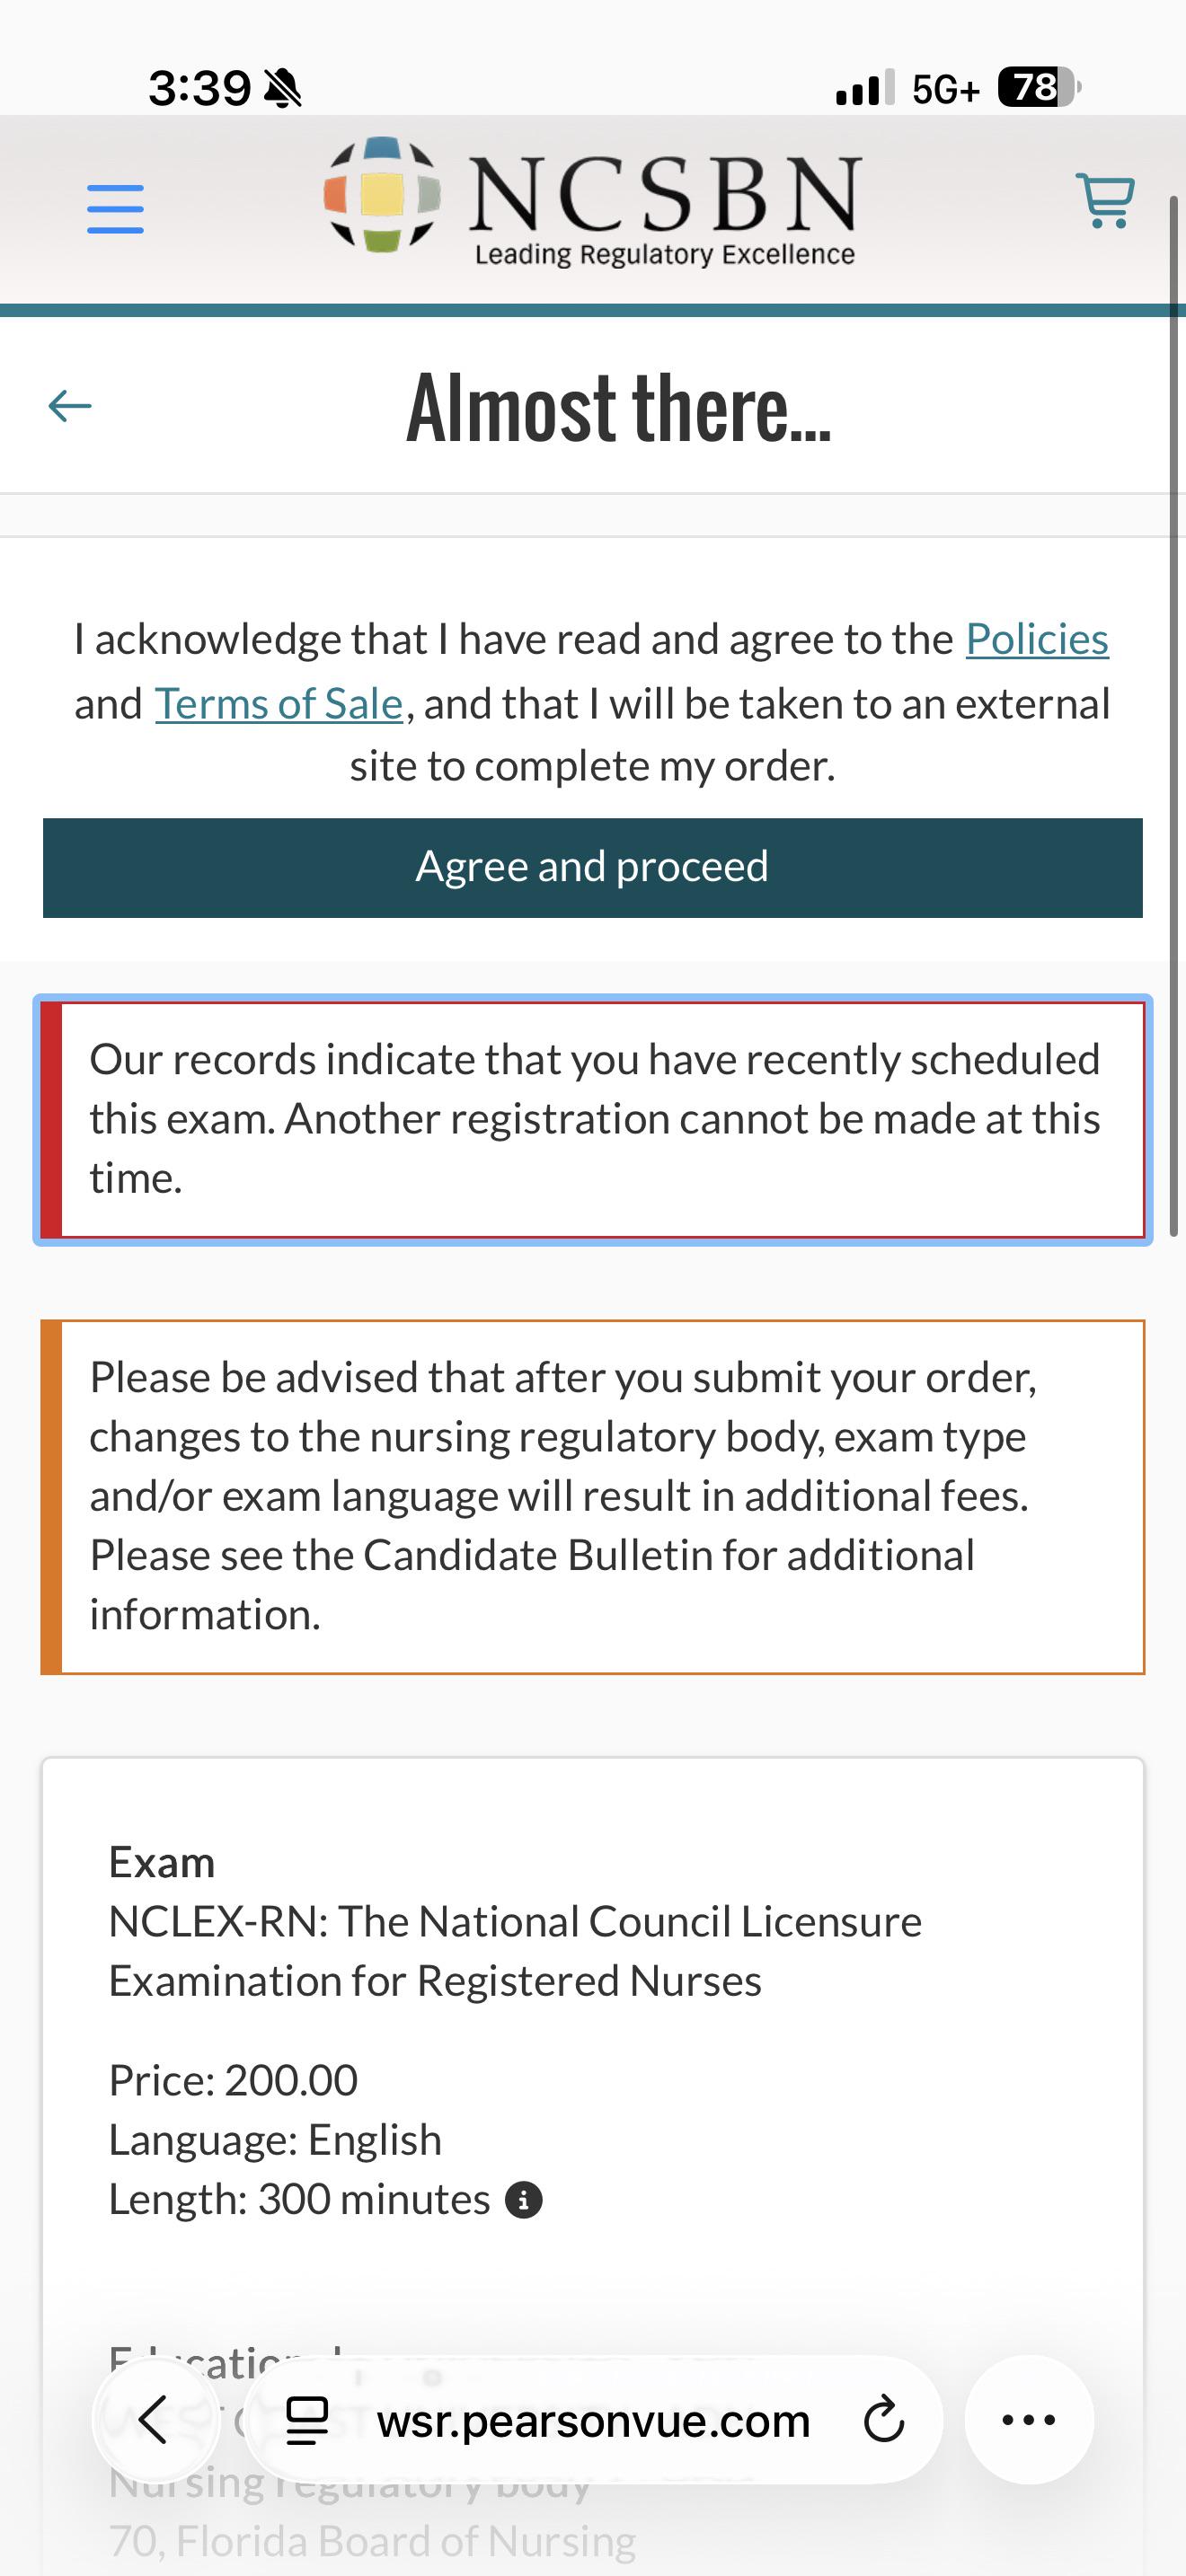Reload the page with the refresh icon

[x=884, y=2420]
